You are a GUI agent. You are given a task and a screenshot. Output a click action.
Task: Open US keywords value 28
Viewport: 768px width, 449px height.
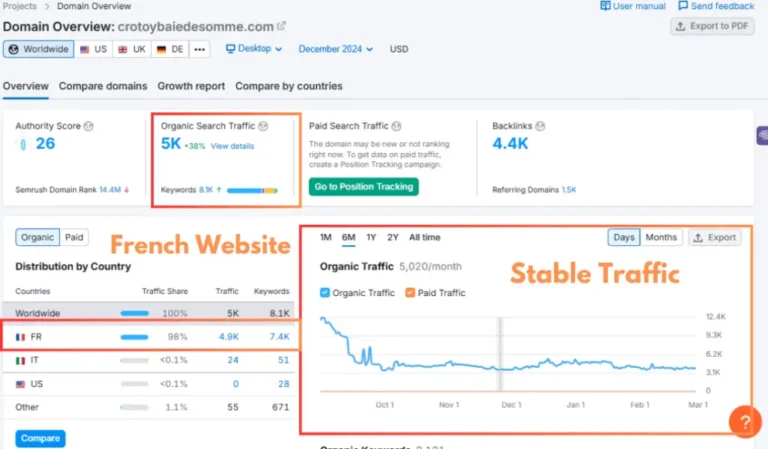point(284,384)
